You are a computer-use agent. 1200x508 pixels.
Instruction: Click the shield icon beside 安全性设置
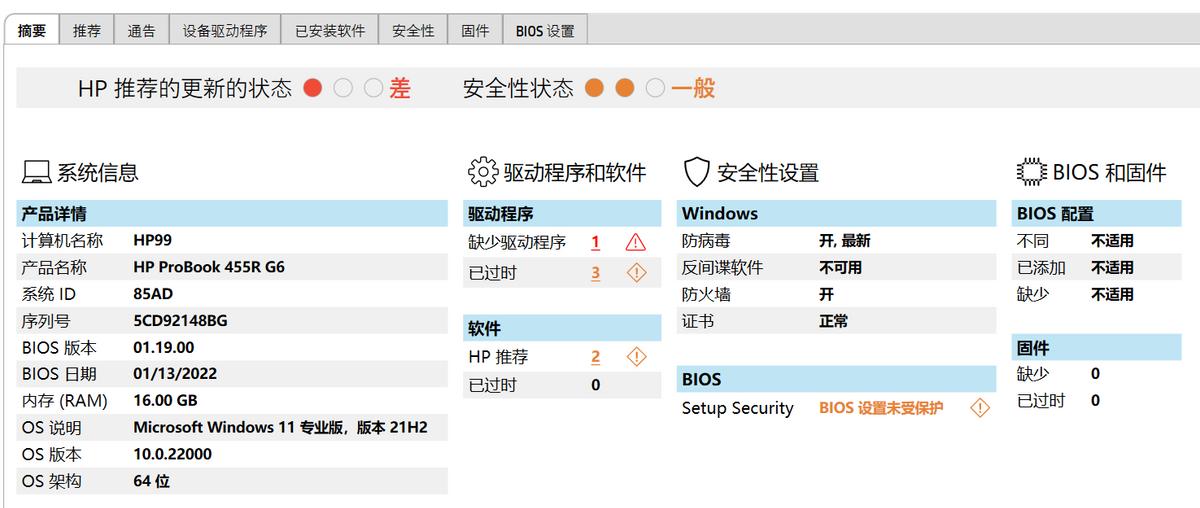tap(697, 173)
